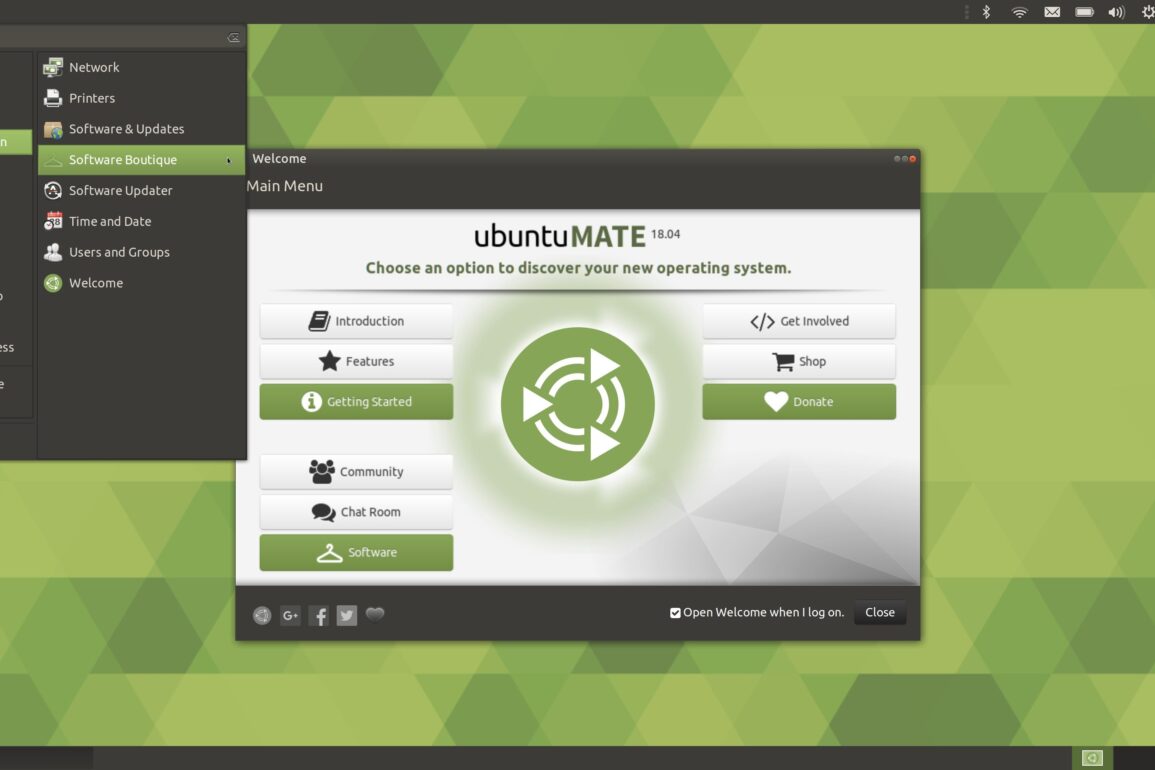Close the Welcome dialog via Close button
This screenshot has width=1155, height=770.
click(x=880, y=612)
